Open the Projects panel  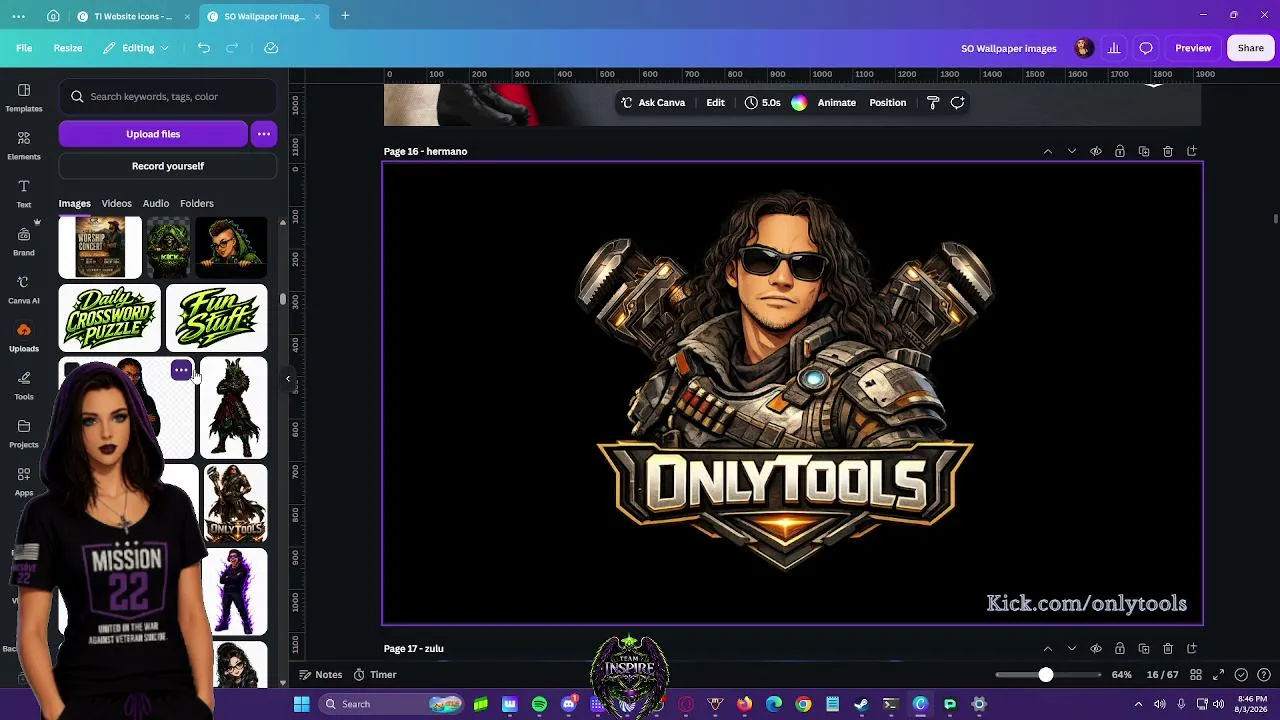[x=24, y=433]
